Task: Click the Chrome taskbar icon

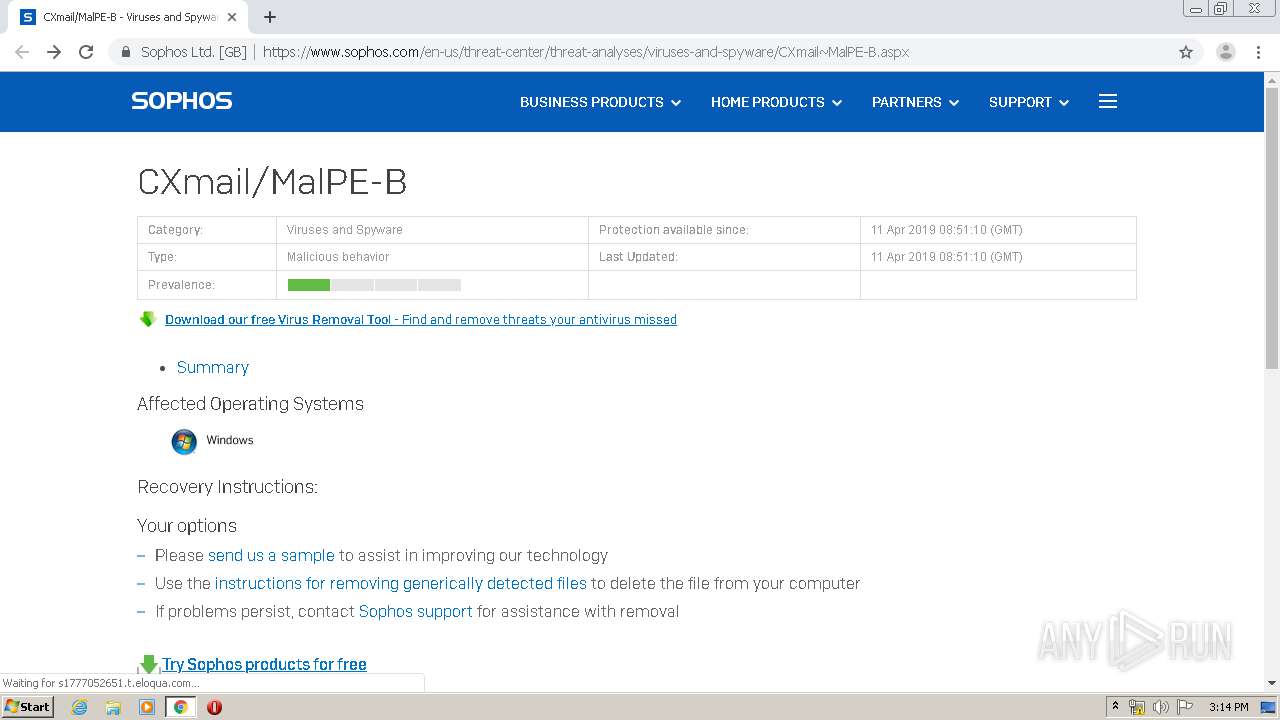Action: (x=181, y=707)
